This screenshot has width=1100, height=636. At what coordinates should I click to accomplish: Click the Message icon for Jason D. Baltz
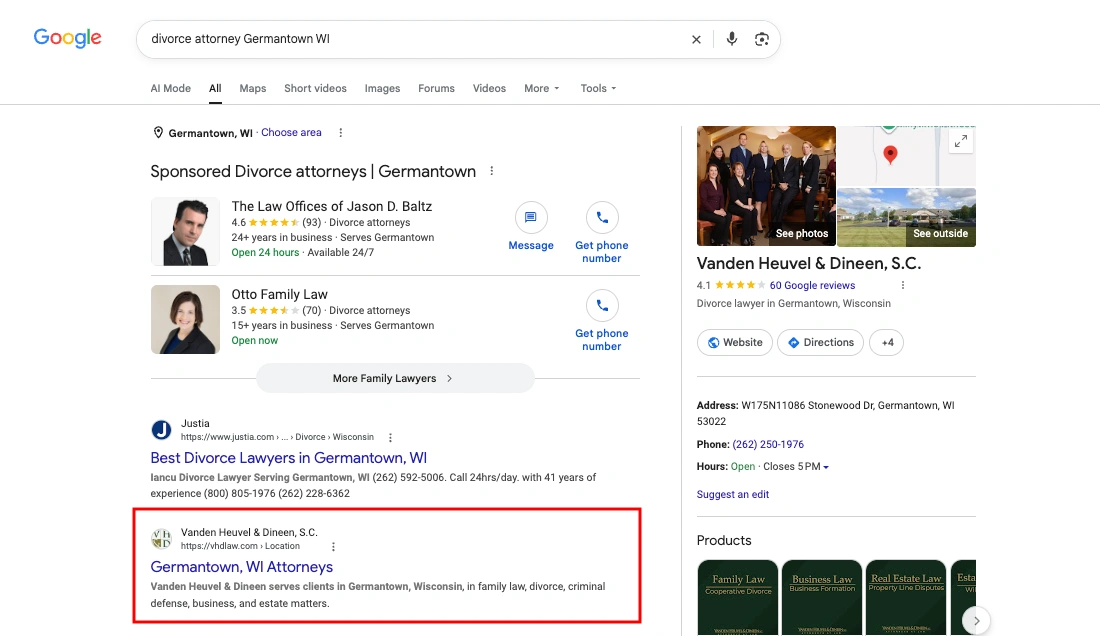pyautogui.click(x=531, y=217)
